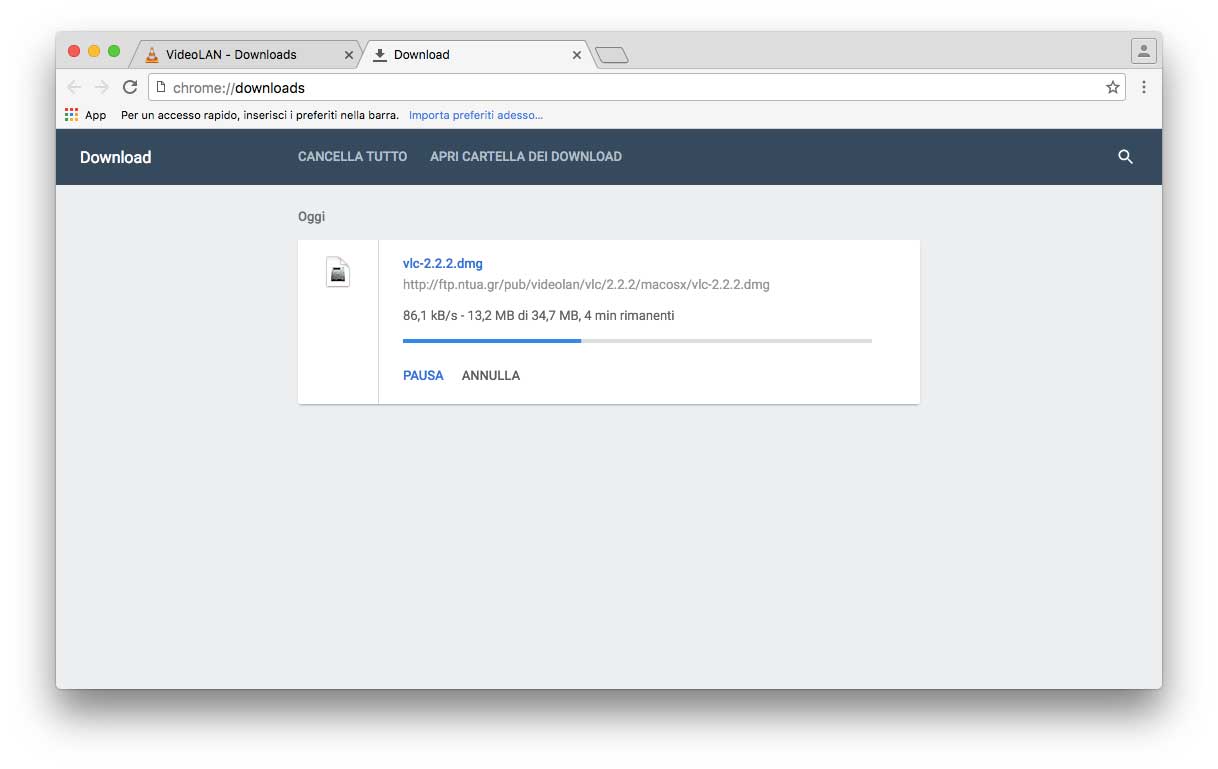
Task: Click 'Per un accesso rapido' bookmark hint
Action: [x=260, y=115]
